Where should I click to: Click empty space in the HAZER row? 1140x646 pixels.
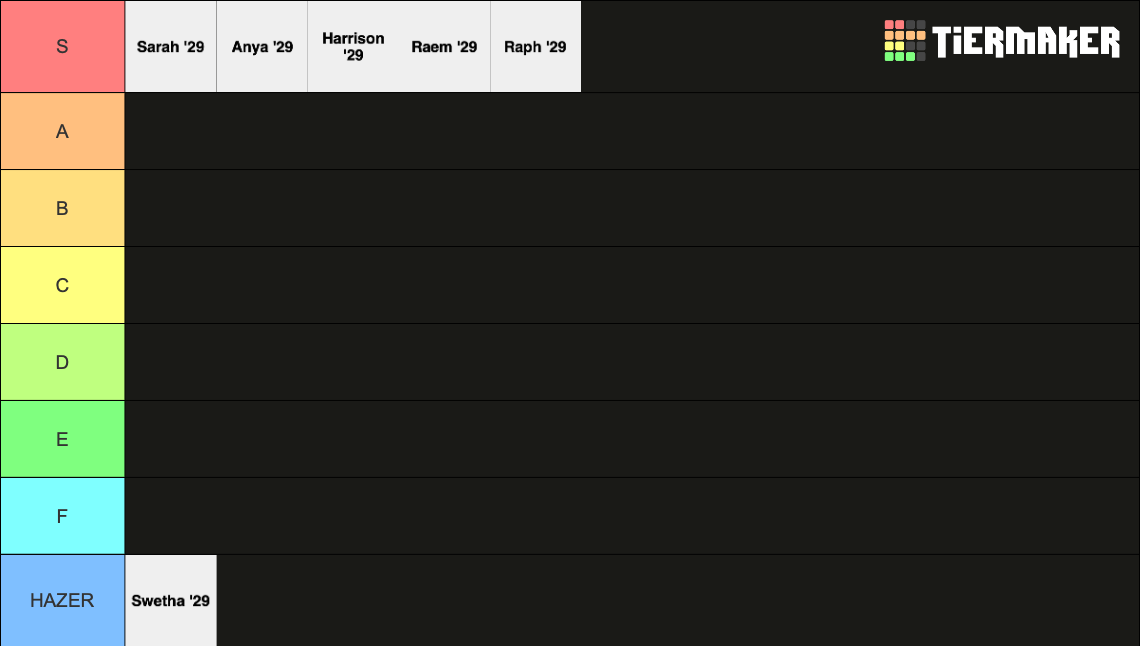click(x=678, y=600)
